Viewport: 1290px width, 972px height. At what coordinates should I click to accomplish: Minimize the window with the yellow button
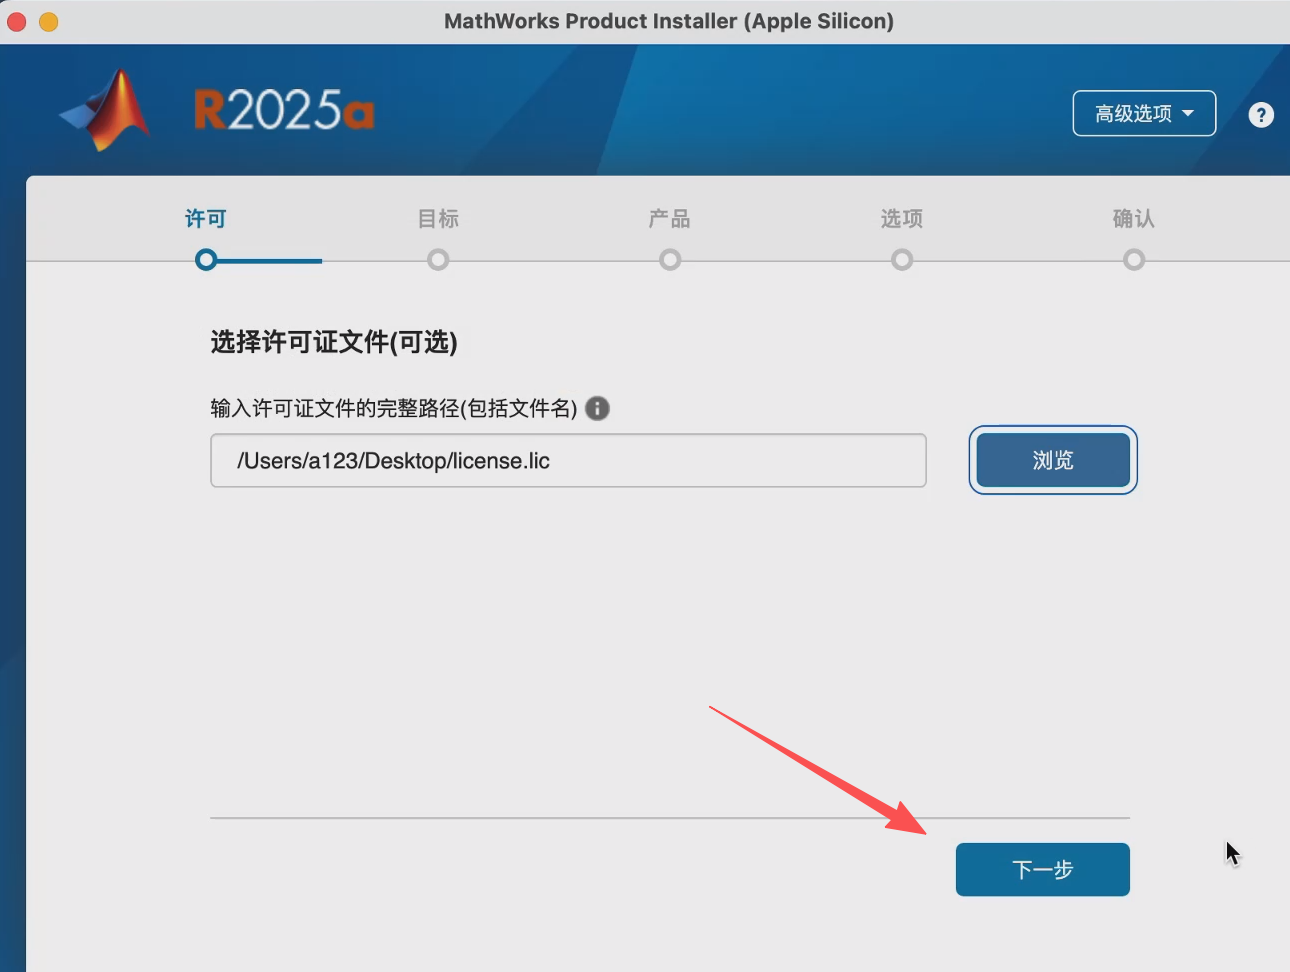coord(48,21)
